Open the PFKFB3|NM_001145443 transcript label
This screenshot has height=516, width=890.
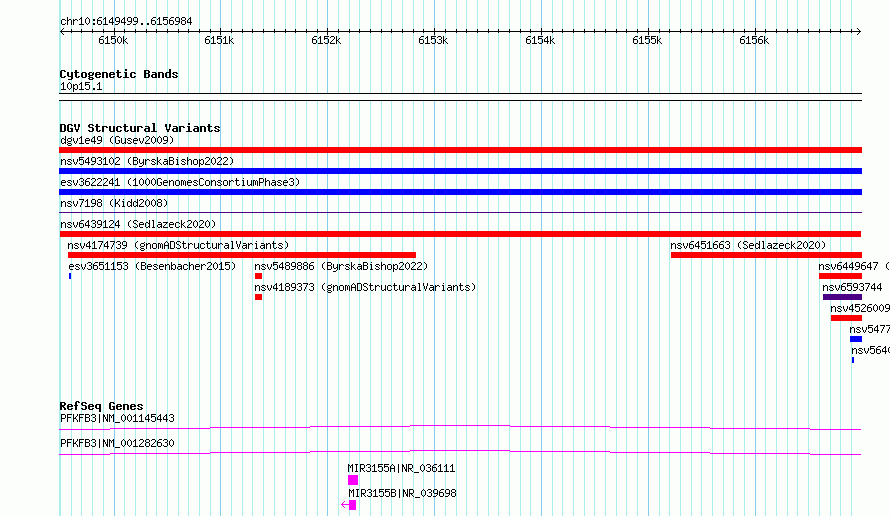117,418
